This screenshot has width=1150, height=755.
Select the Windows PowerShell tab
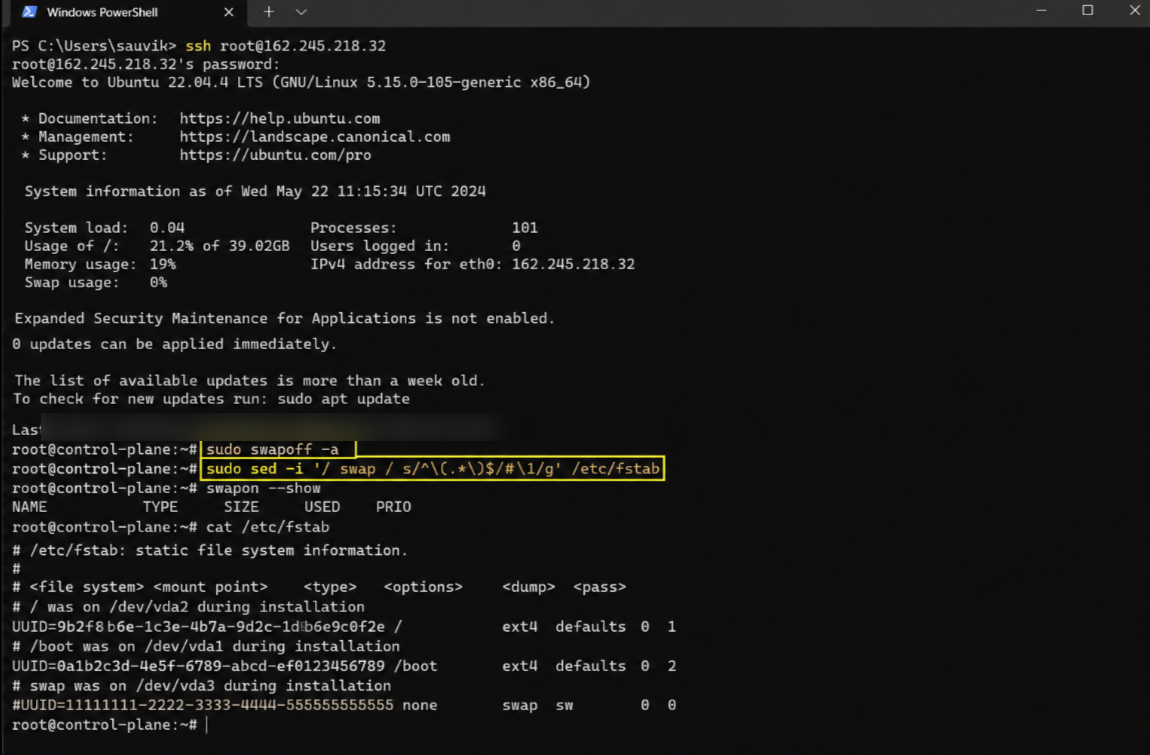tap(126, 12)
